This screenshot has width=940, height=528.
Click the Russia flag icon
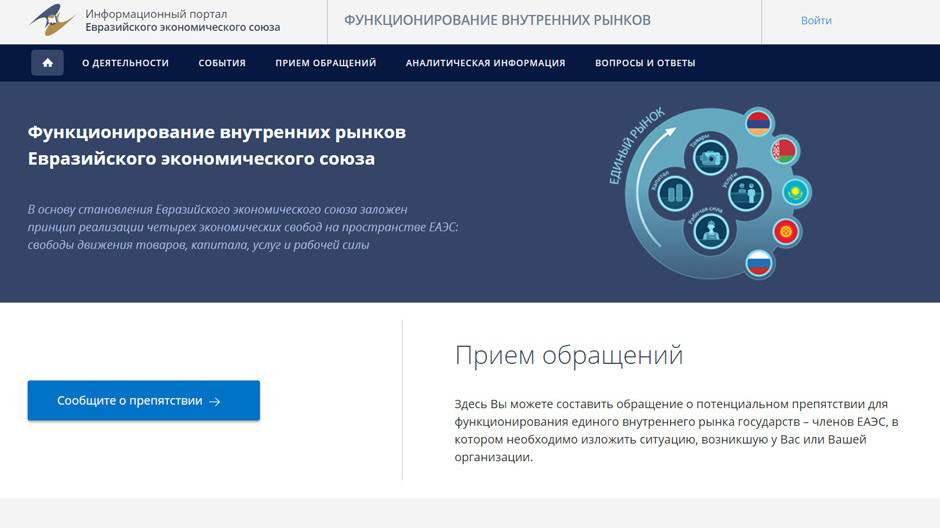pyautogui.click(x=759, y=263)
